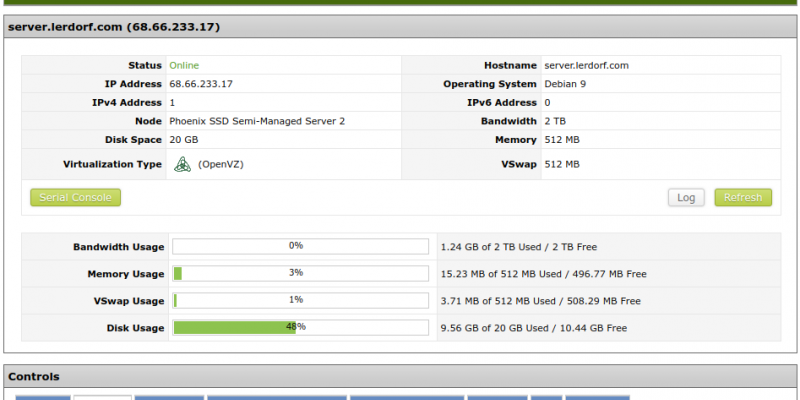Select the leftmost blue tab under Controls
800x400 pixels.
pyautogui.click(x=43, y=397)
